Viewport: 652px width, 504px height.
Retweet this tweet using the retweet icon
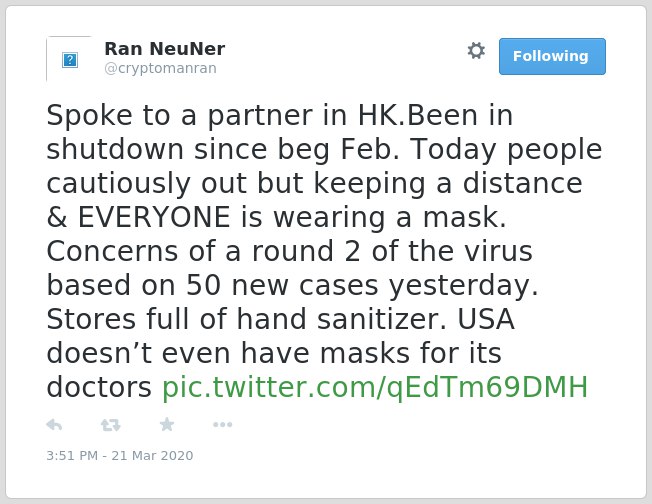110,425
